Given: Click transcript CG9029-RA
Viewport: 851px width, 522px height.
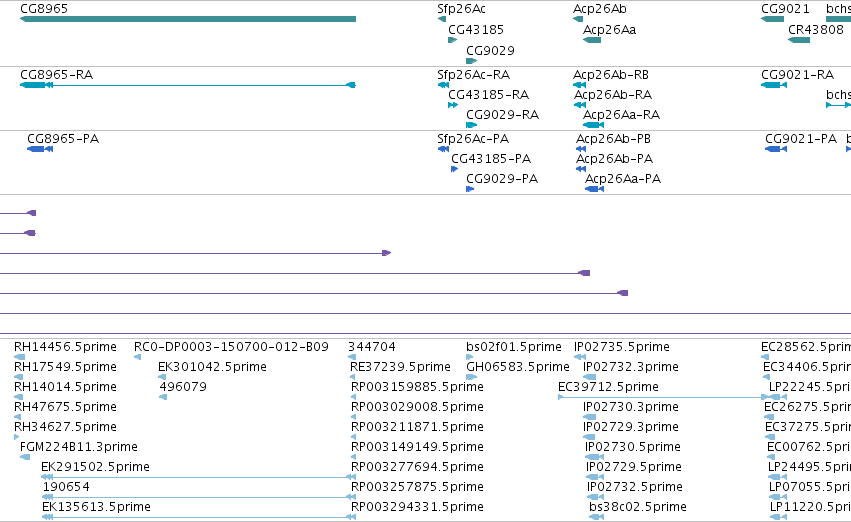Looking at the screenshot, I should pyautogui.click(x=472, y=125).
